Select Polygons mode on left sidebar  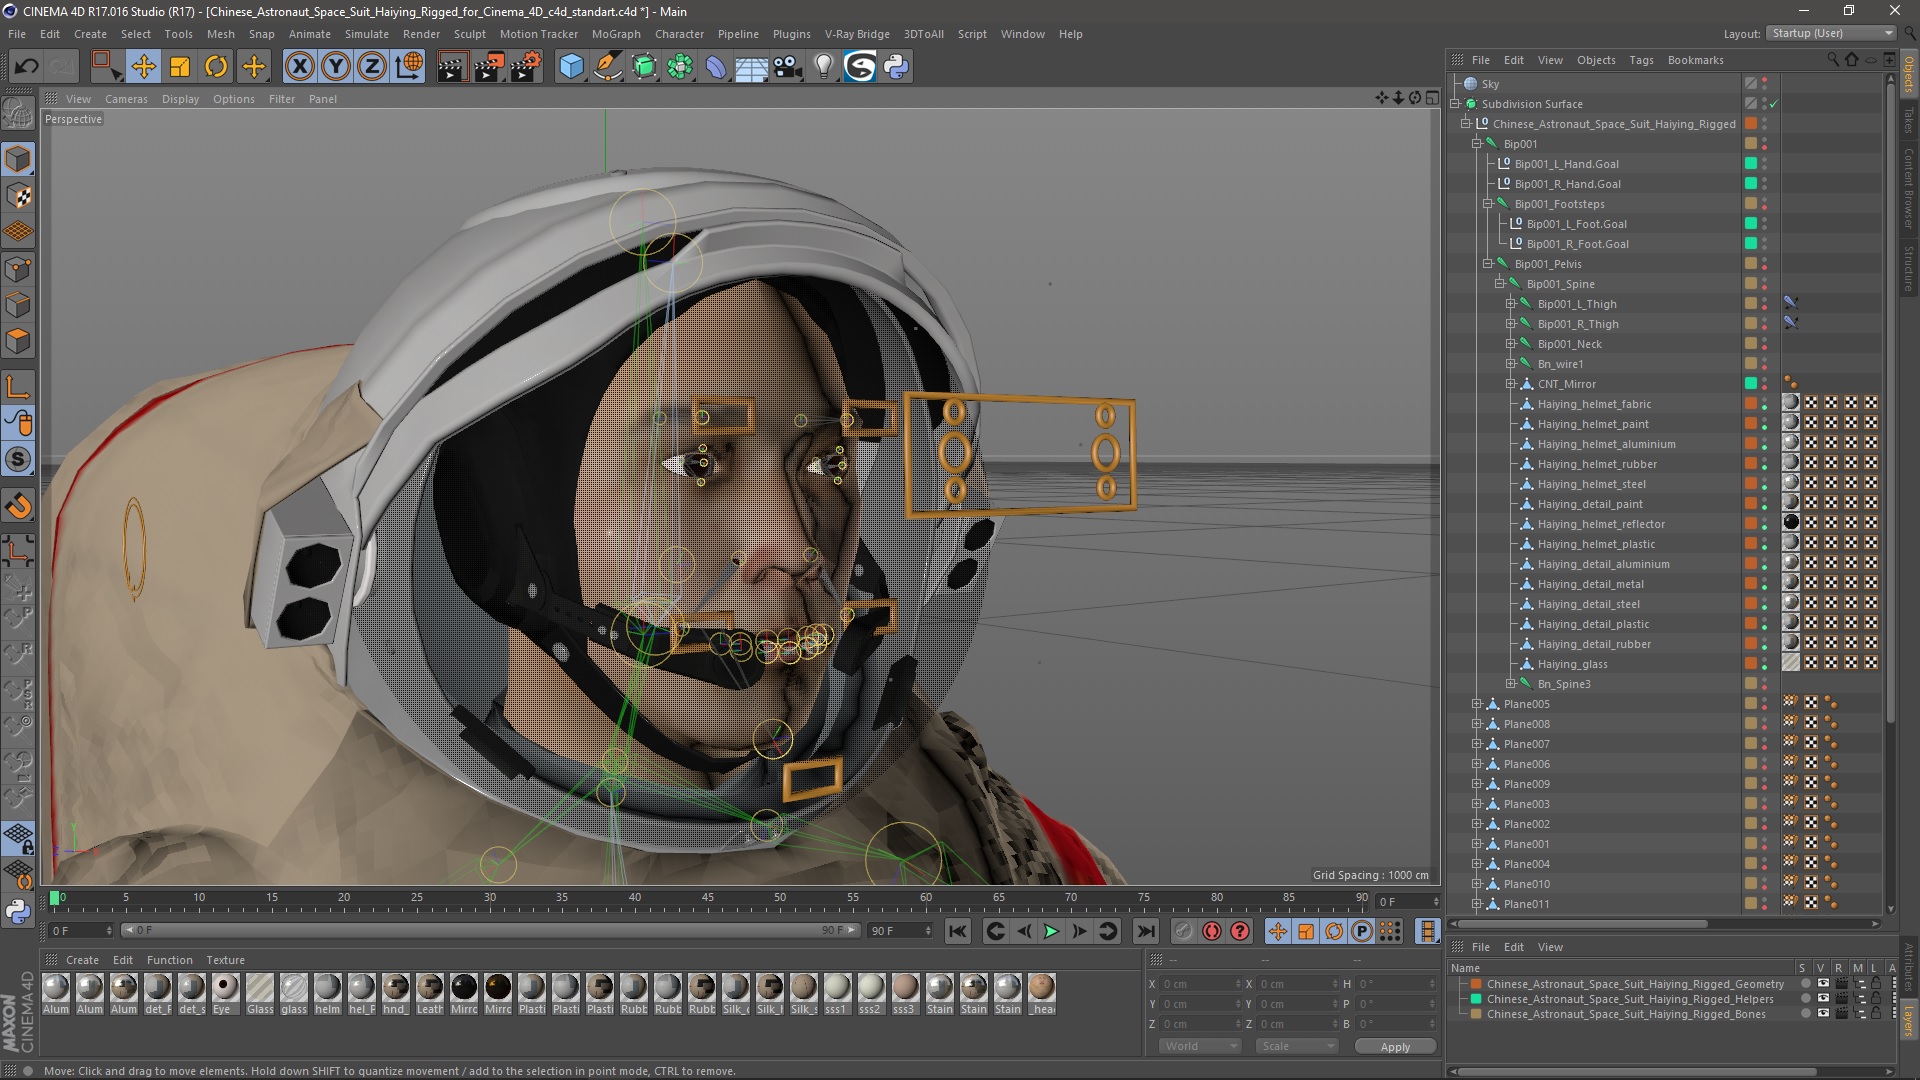point(18,341)
